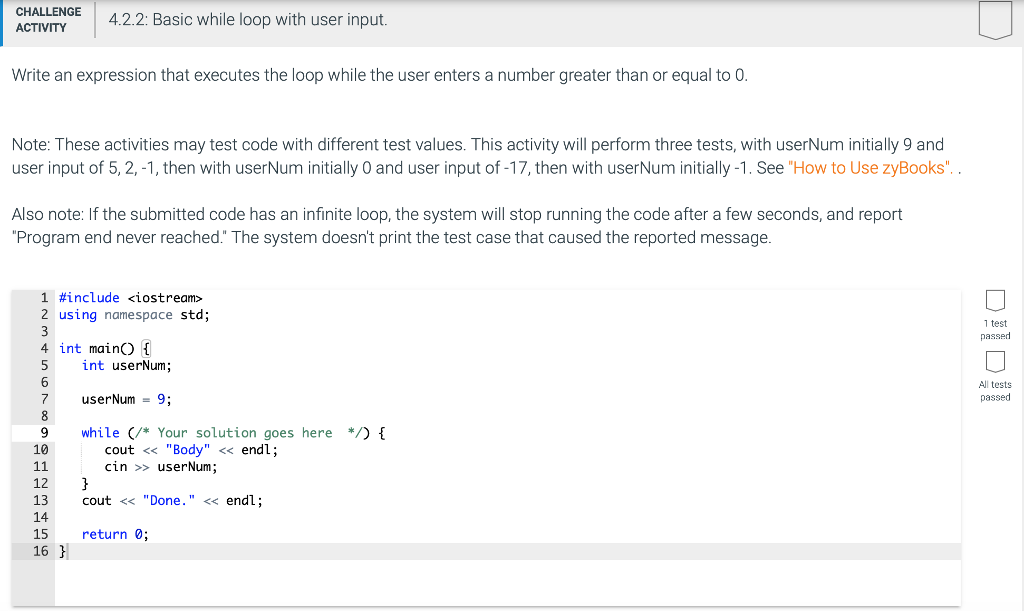This screenshot has width=1024, height=611.
Task: Click the '1 test passed' shield icon
Action: click(x=995, y=299)
